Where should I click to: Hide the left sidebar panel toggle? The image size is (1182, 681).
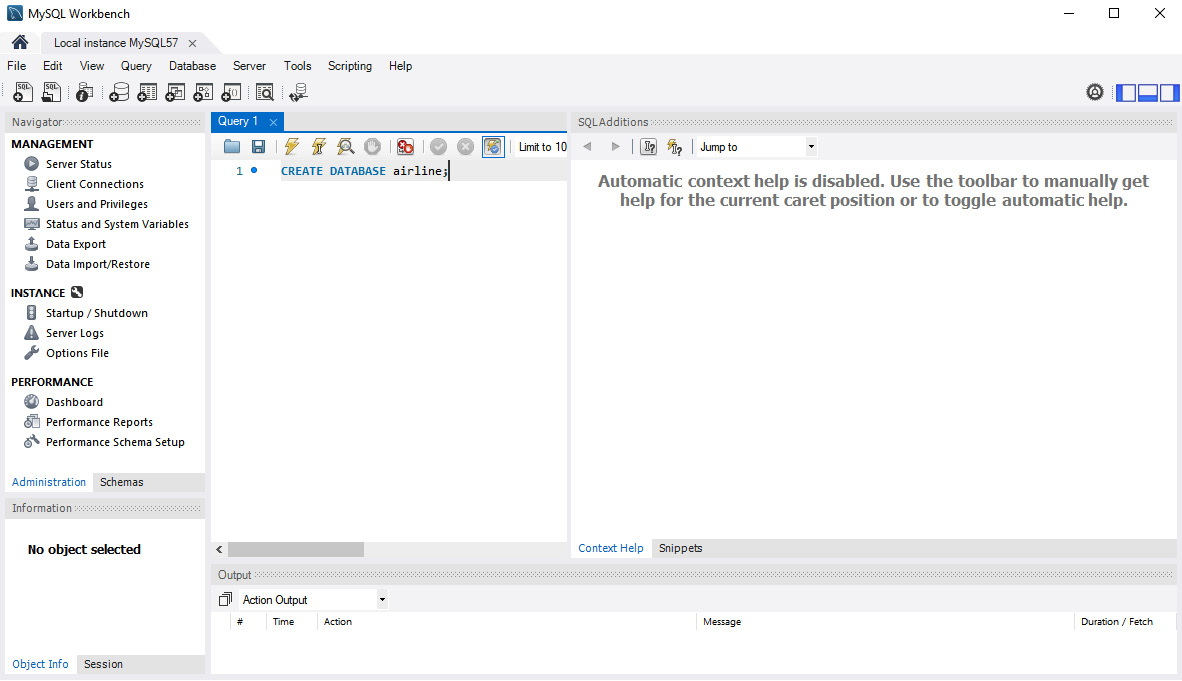click(x=1126, y=93)
